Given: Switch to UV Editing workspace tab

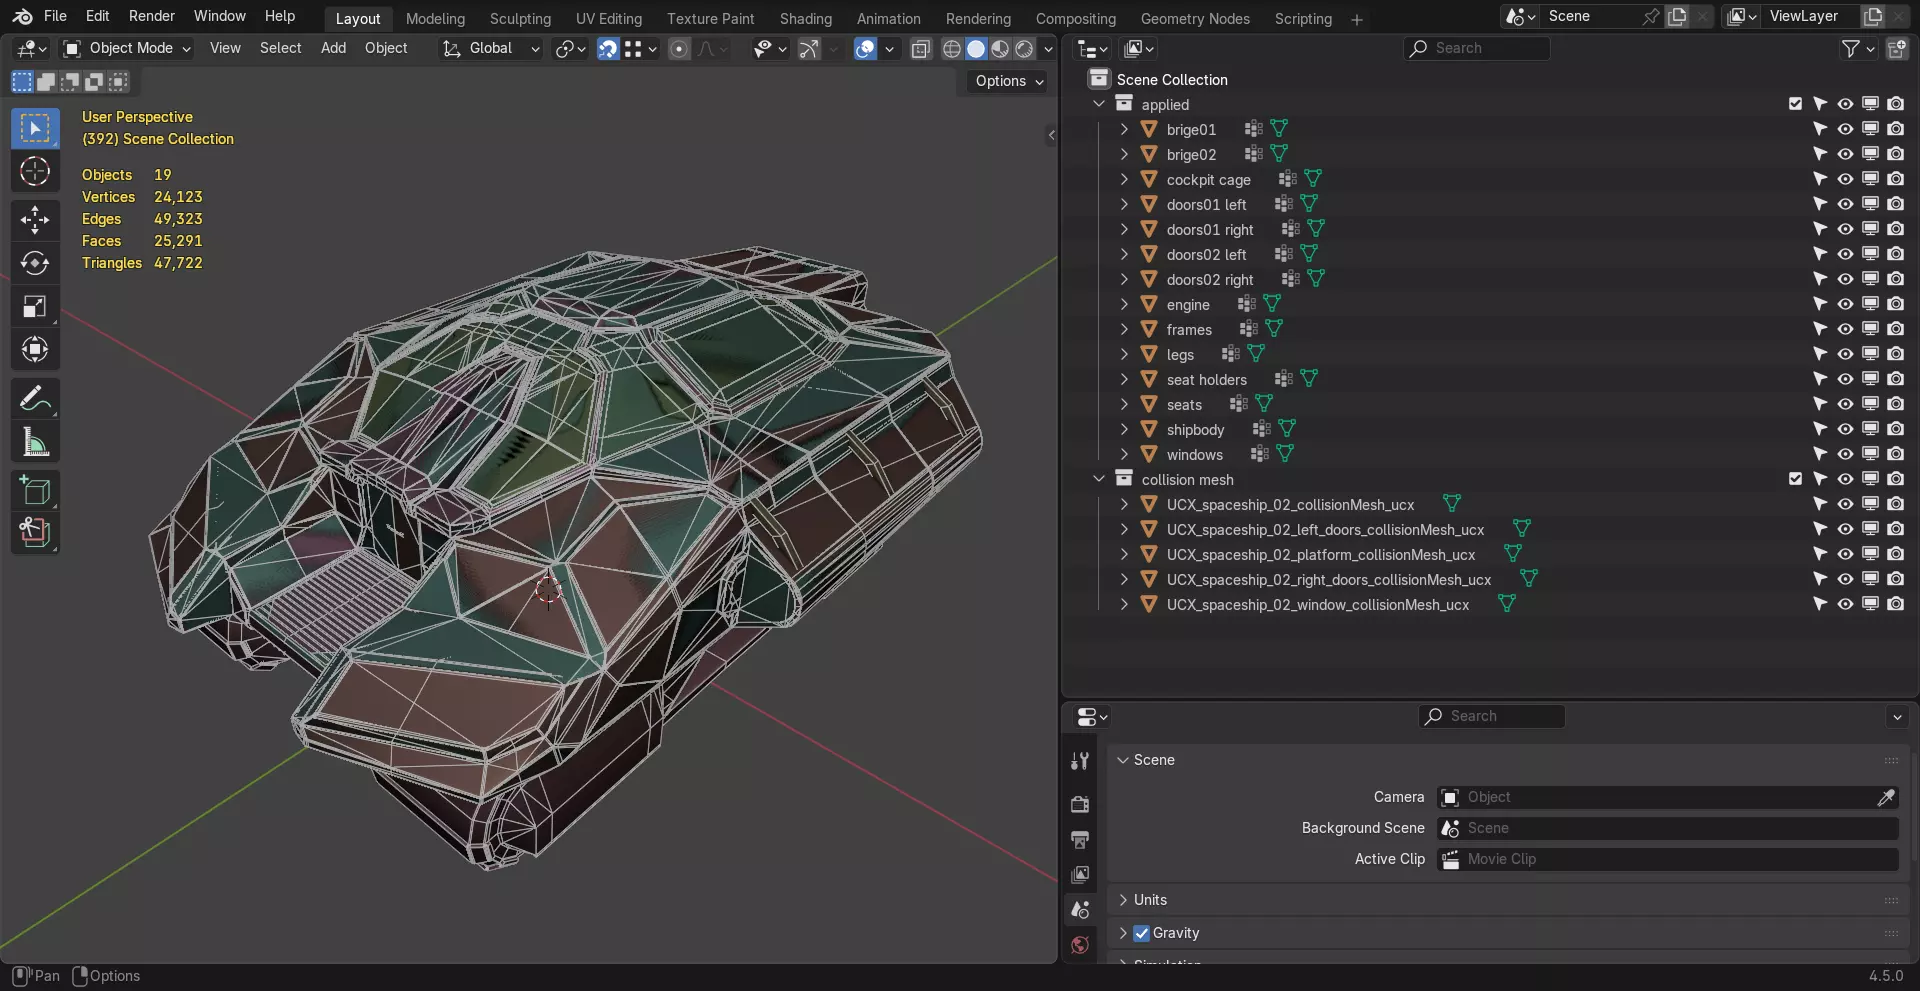Looking at the screenshot, I should coord(609,19).
